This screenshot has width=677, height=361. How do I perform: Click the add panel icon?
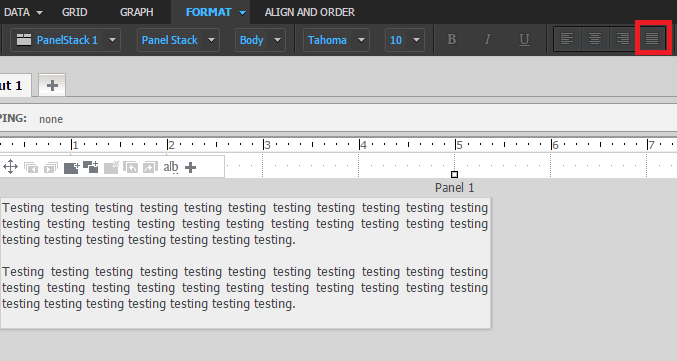(71, 167)
